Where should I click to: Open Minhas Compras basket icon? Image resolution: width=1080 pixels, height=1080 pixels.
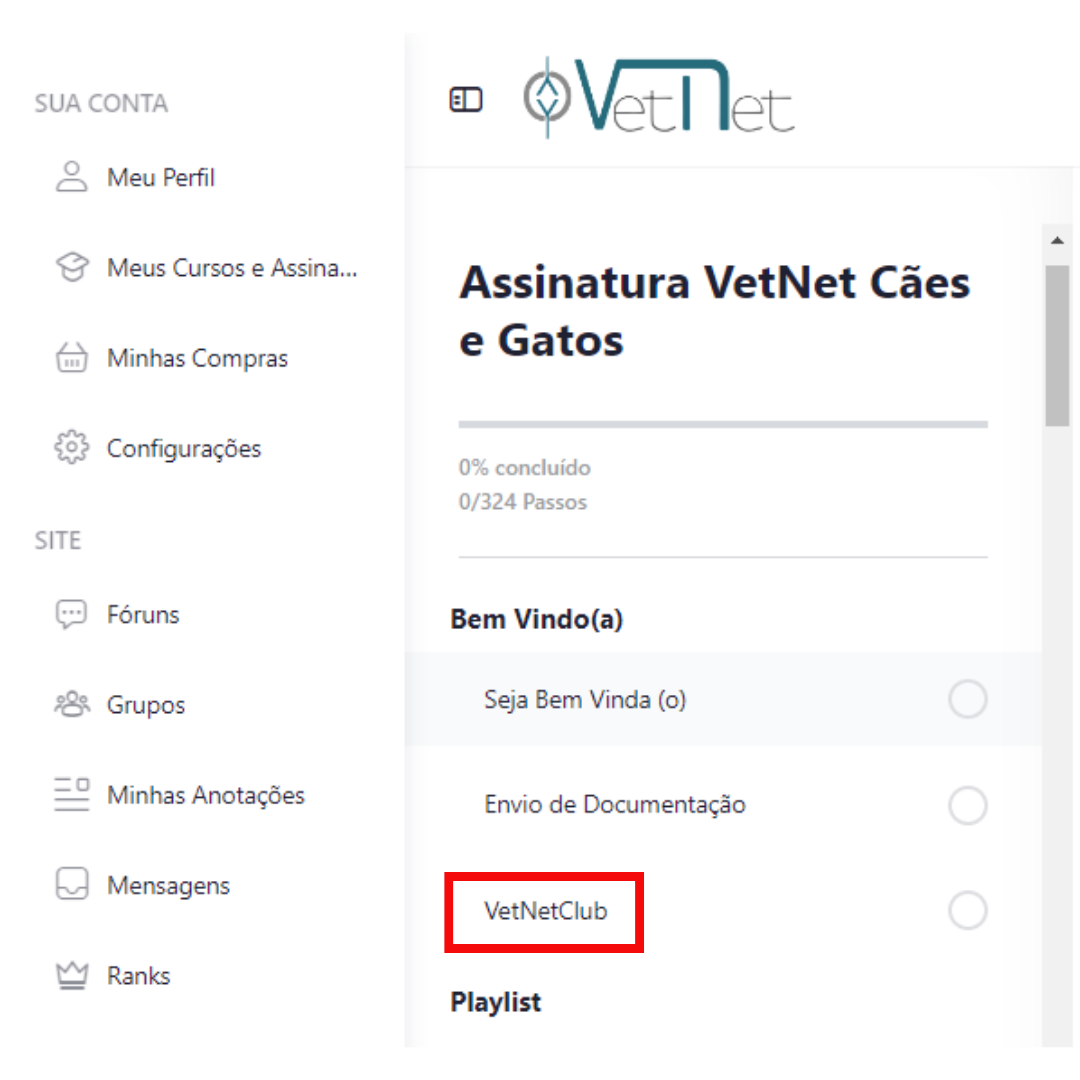pos(71,358)
